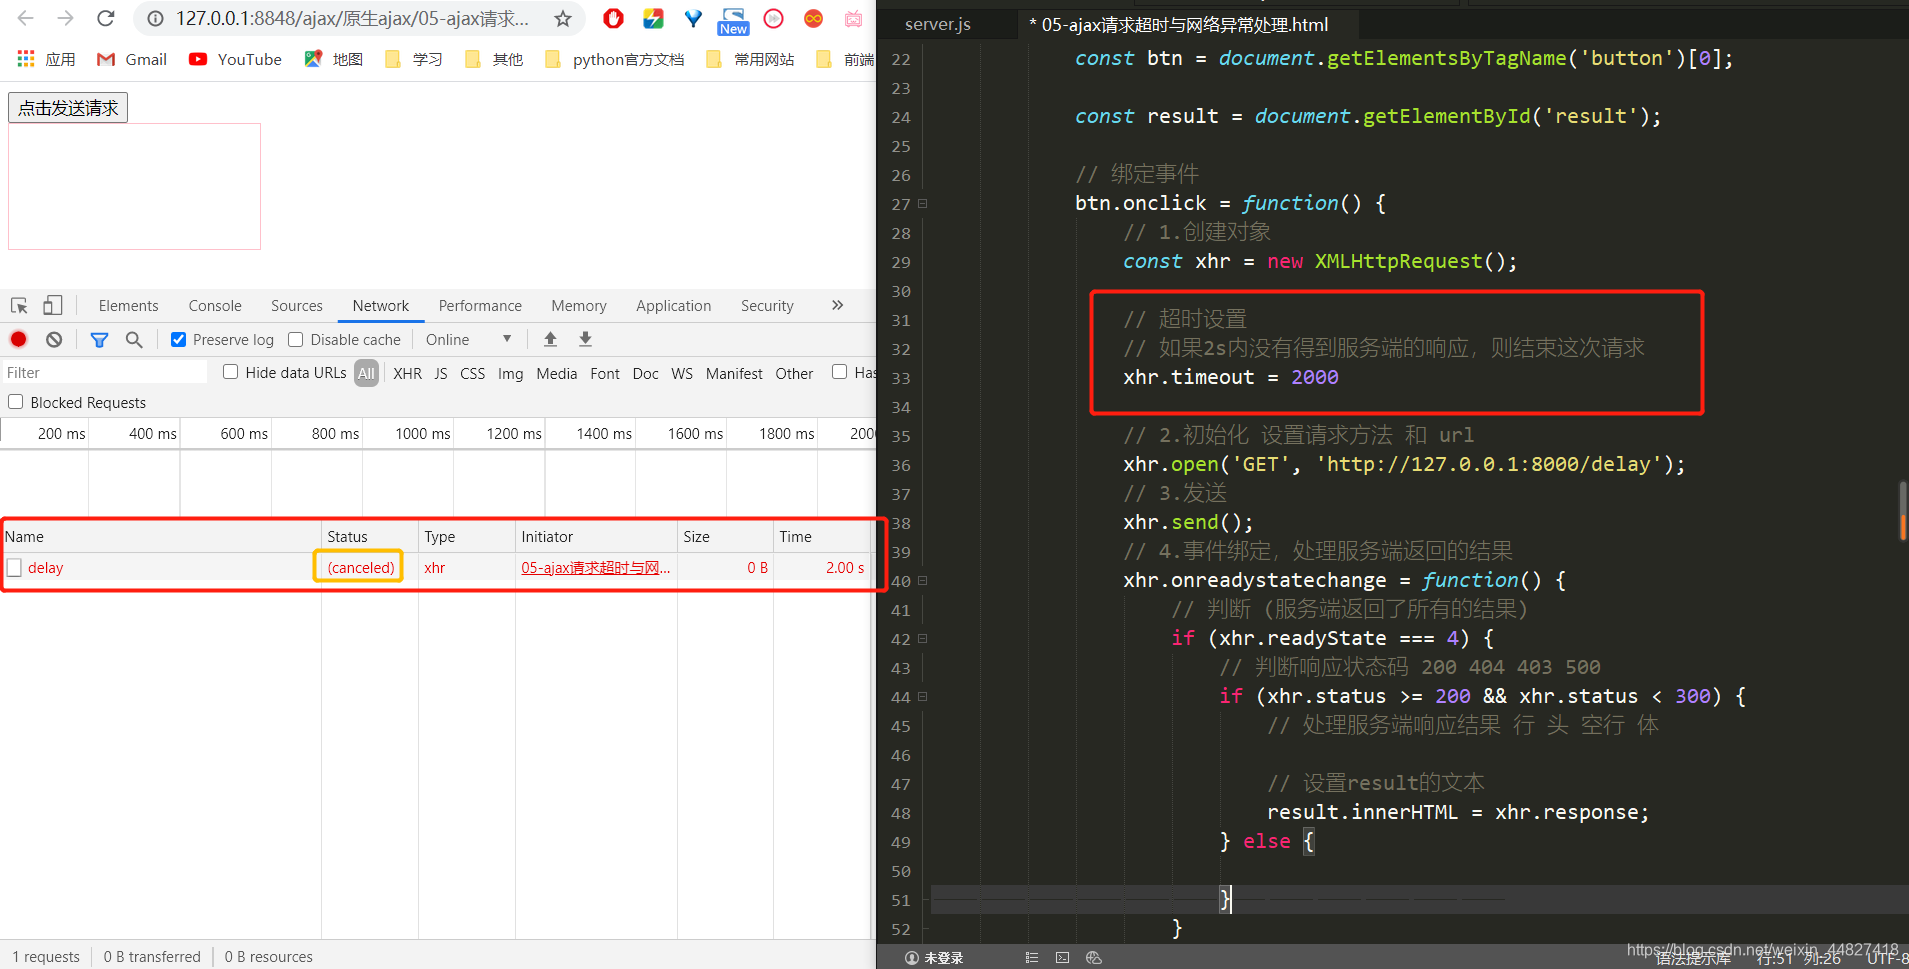The height and width of the screenshot is (969, 1909).
Task: Focus the network Filter input field
Action: click(x=105, y=372)
